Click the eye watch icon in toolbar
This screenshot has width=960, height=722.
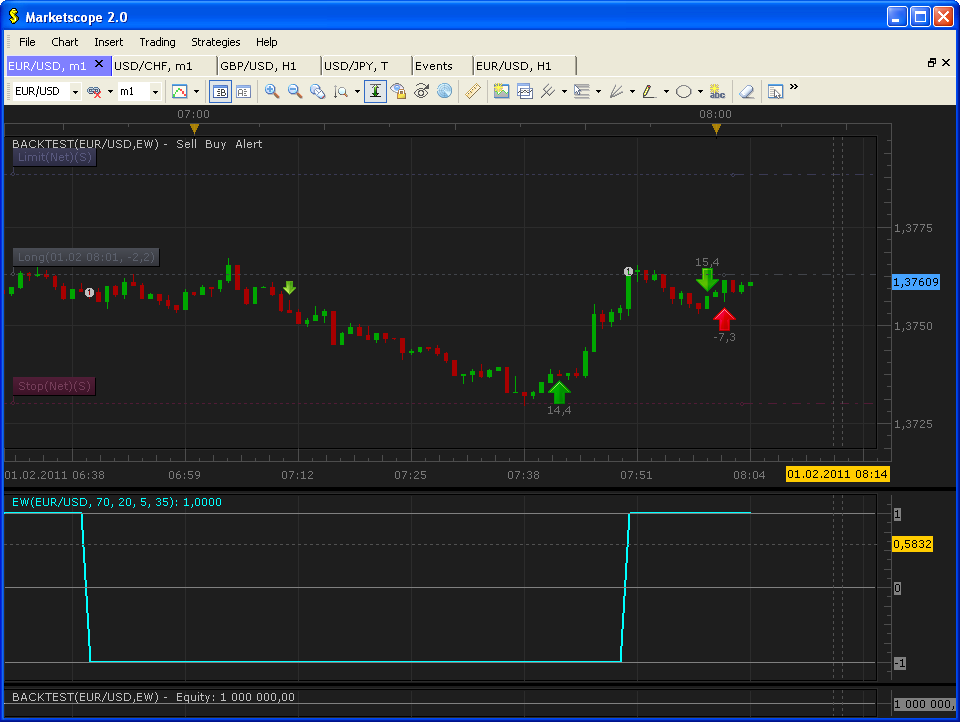[x=421, y=91]
